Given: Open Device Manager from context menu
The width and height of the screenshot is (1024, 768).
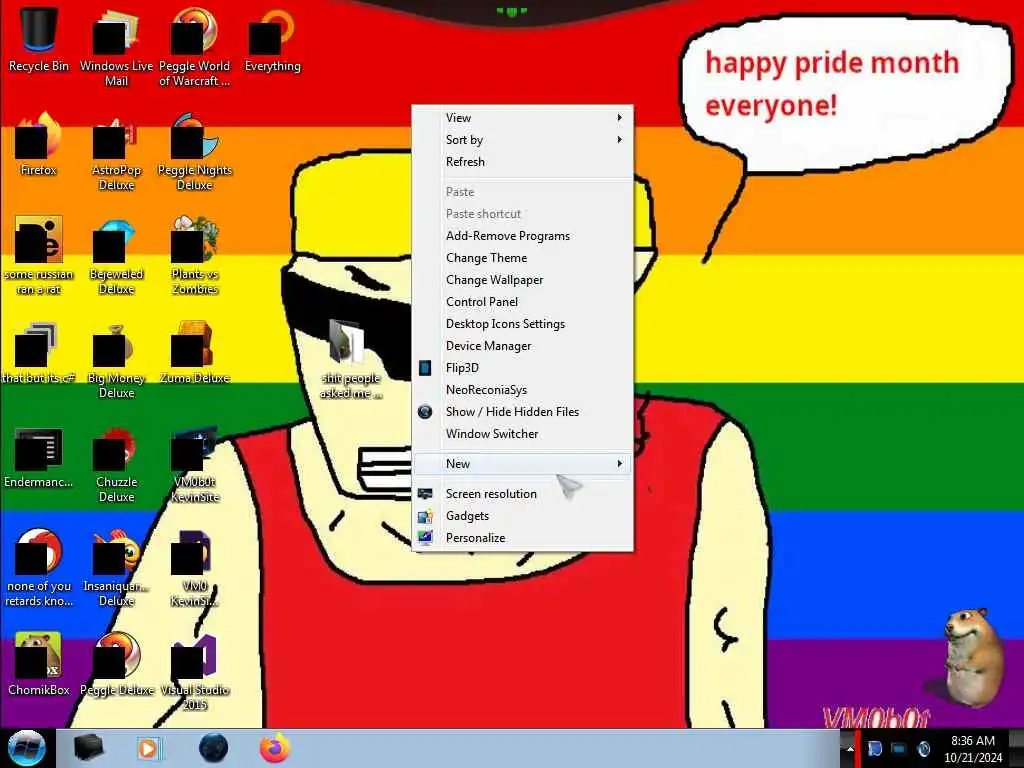Looking at the screenshot, I should [522, 346].
